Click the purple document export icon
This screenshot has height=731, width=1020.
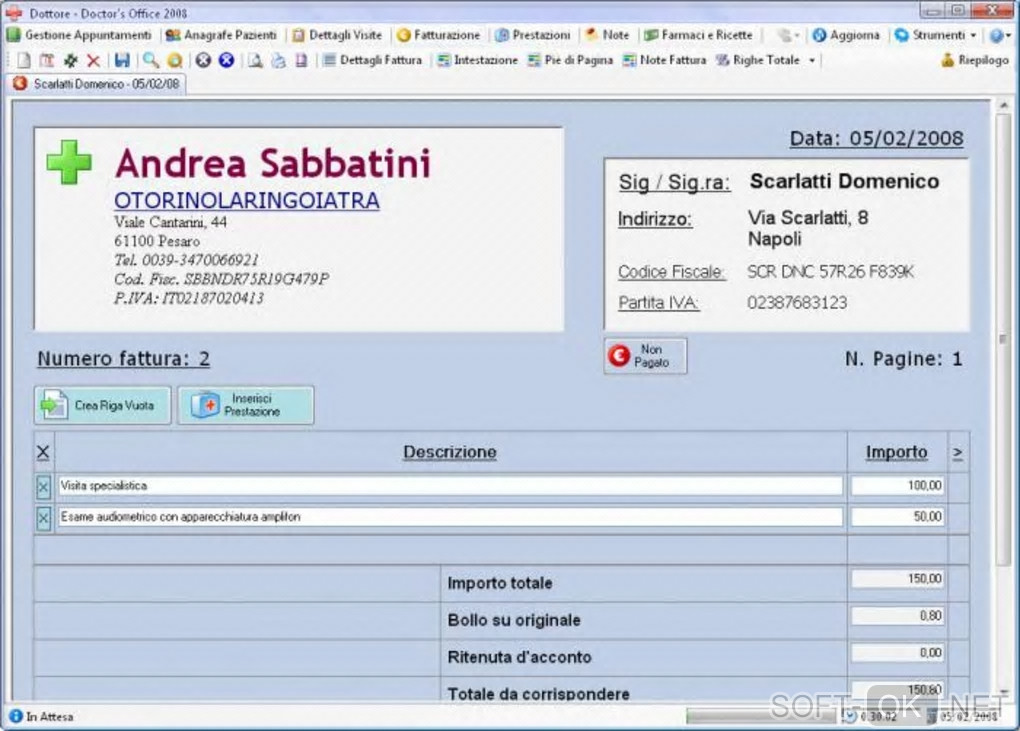[x=301, y=60]
